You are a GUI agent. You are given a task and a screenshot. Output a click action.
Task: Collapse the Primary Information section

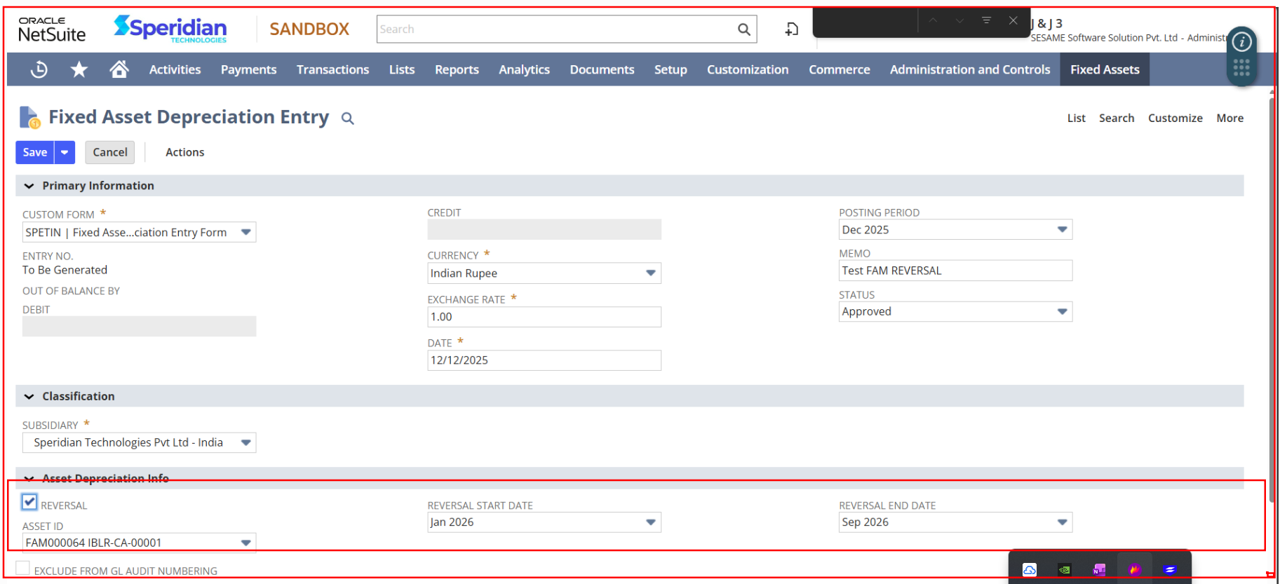pyautogui.click(x=29, y=186)
